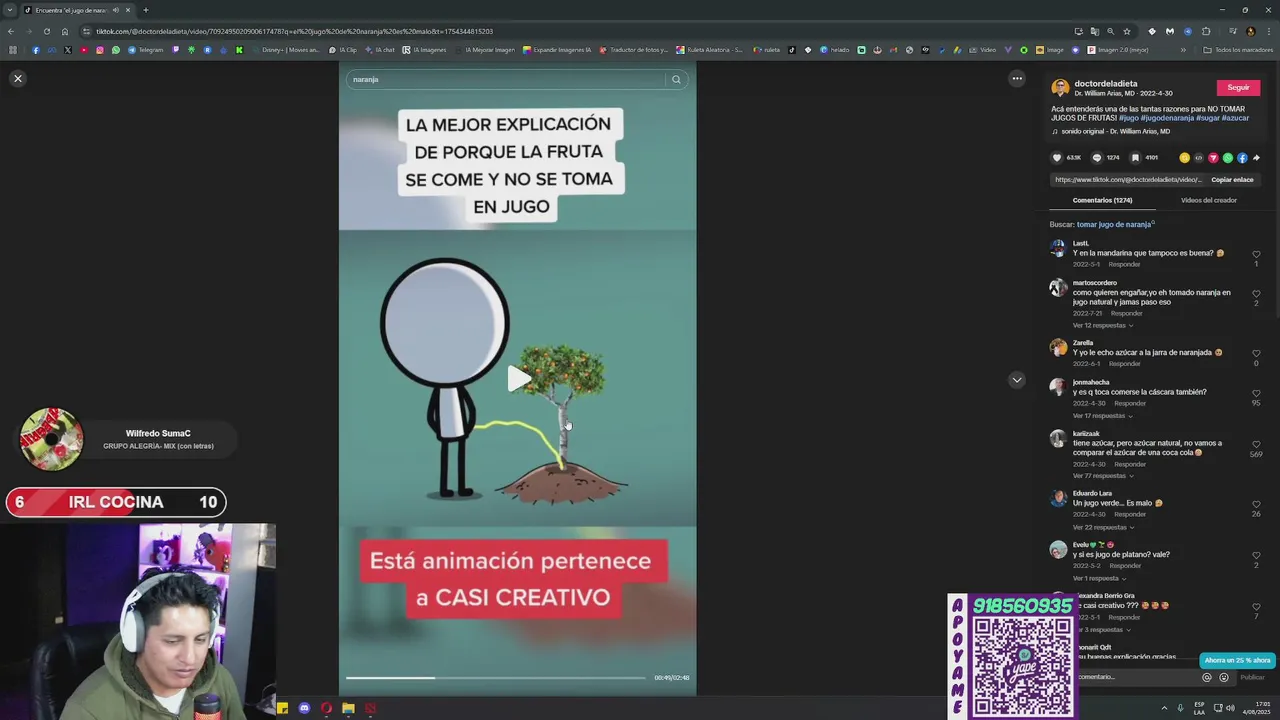
Task: Open File Explorer from the taskbar
Action: tap(348, 708)
